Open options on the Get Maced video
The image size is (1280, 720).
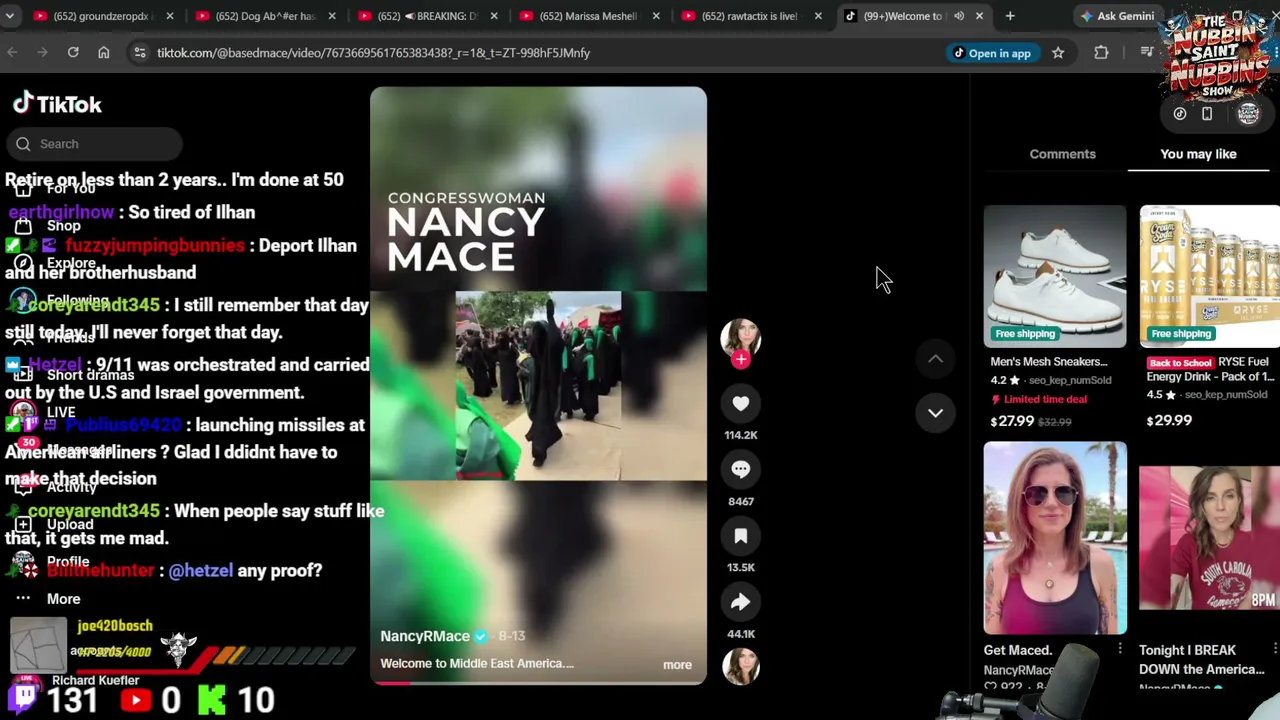1120,650
